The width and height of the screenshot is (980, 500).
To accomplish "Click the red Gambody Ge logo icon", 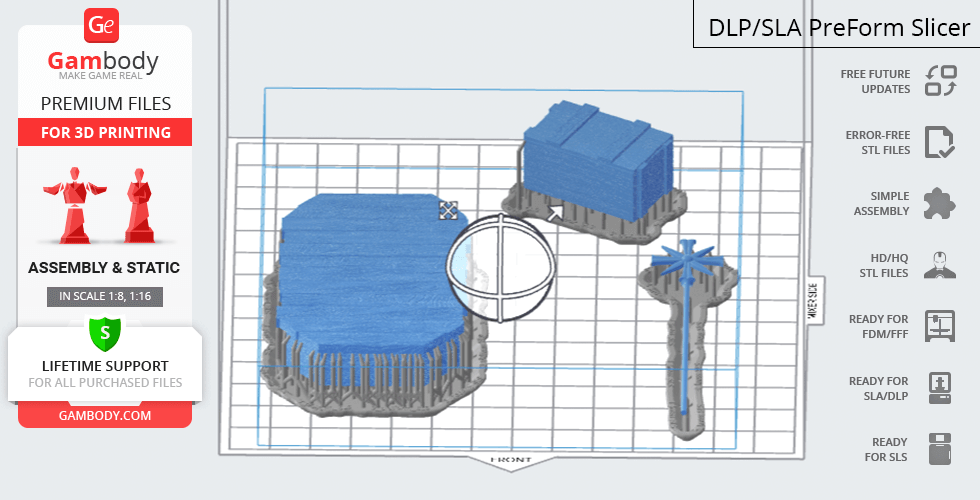I will [104, 24].
